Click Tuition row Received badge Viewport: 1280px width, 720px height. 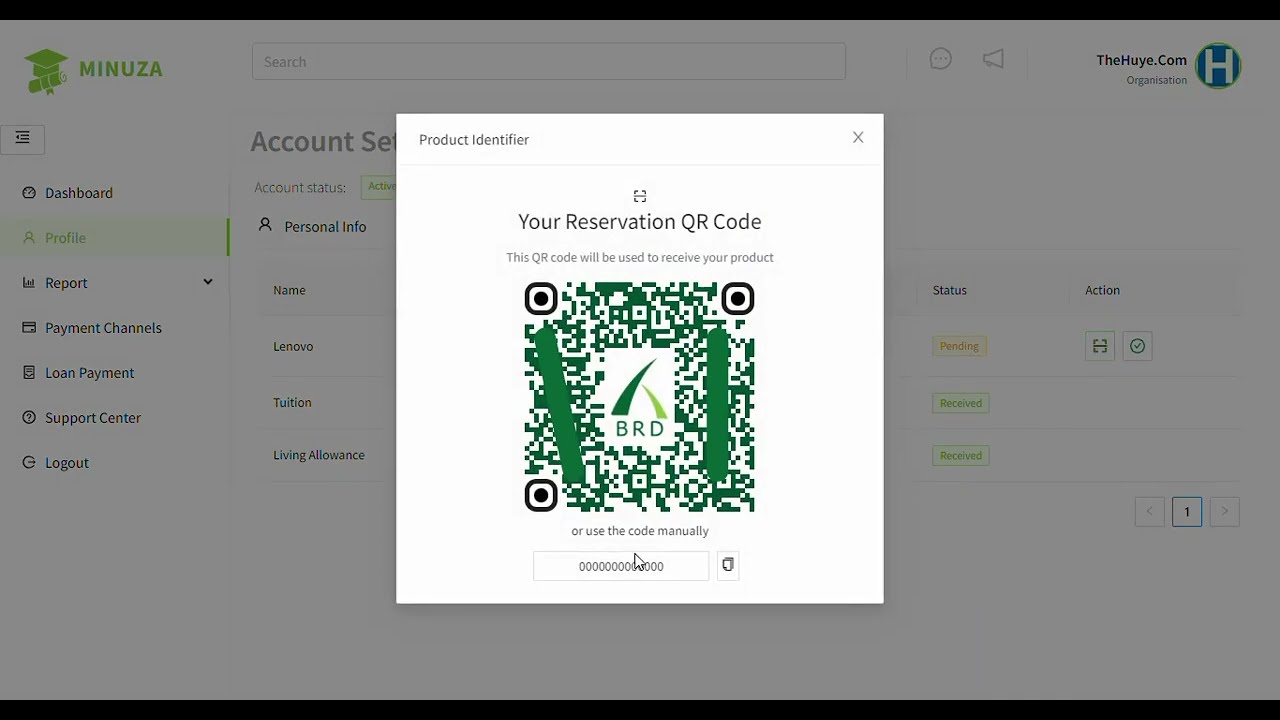pyautogui.click(x=961, y=403)
